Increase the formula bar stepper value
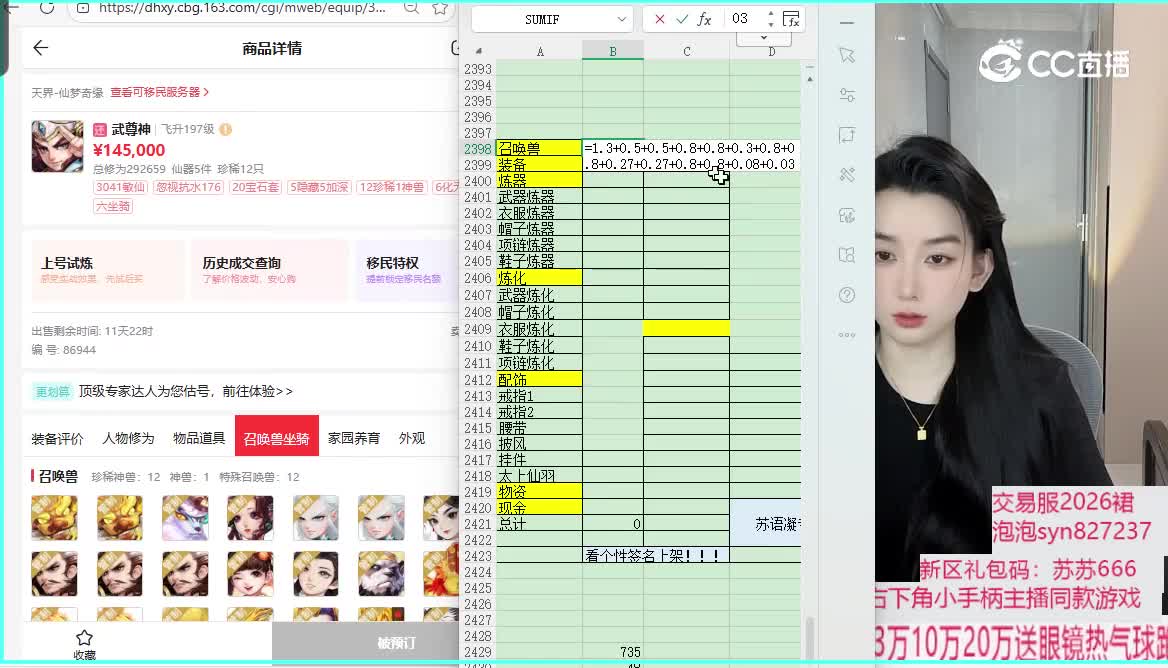 (x=770, y=13)
